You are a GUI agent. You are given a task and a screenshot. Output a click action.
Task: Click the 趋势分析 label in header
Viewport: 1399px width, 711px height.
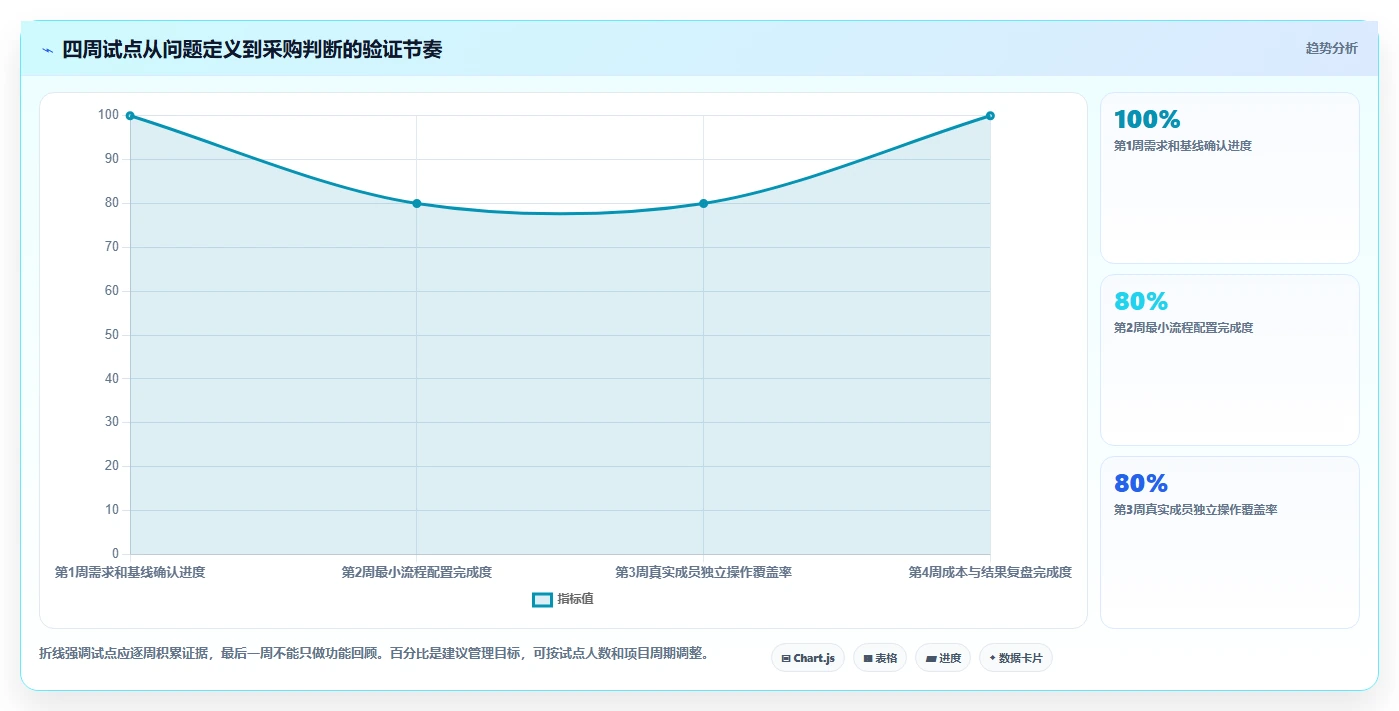[1331, 48]
